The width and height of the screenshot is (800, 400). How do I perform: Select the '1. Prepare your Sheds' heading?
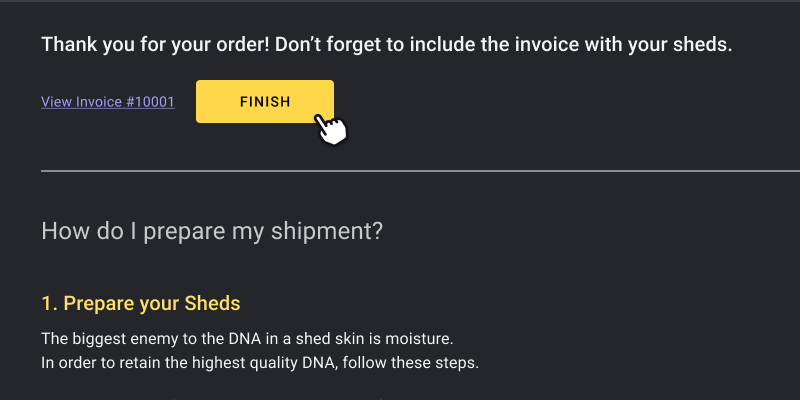[141, 304]
